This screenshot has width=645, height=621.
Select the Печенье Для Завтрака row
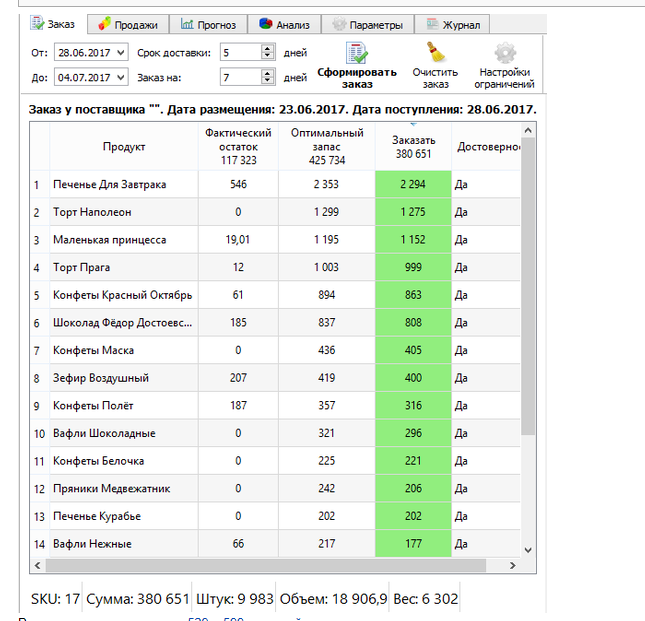pos(275,184)
